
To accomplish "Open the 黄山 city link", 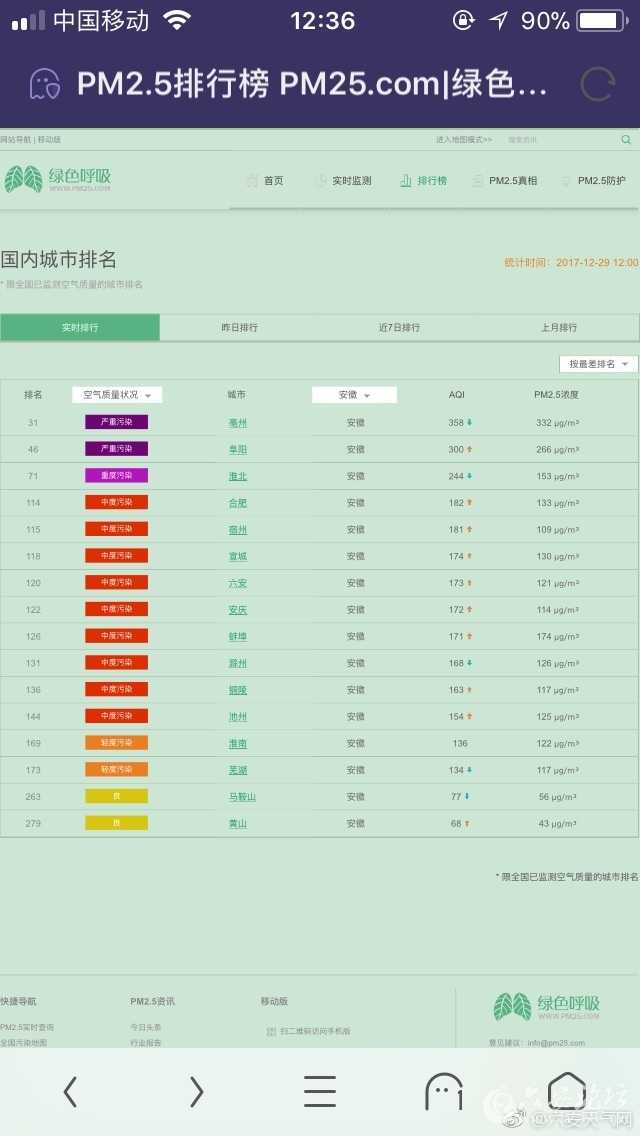I will click(237, 823).
